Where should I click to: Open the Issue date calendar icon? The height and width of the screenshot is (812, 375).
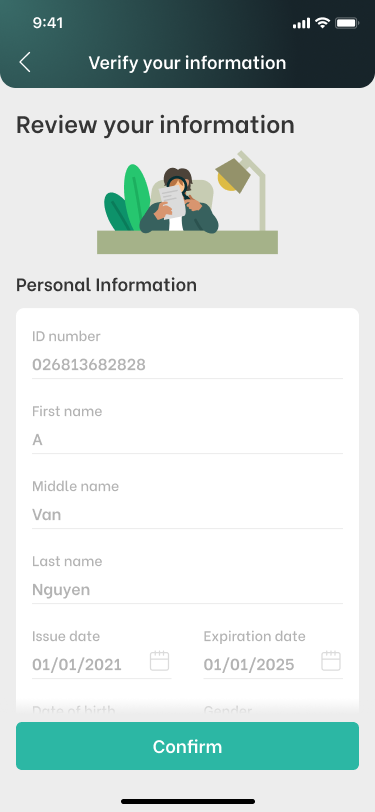[x=160, y=661]
